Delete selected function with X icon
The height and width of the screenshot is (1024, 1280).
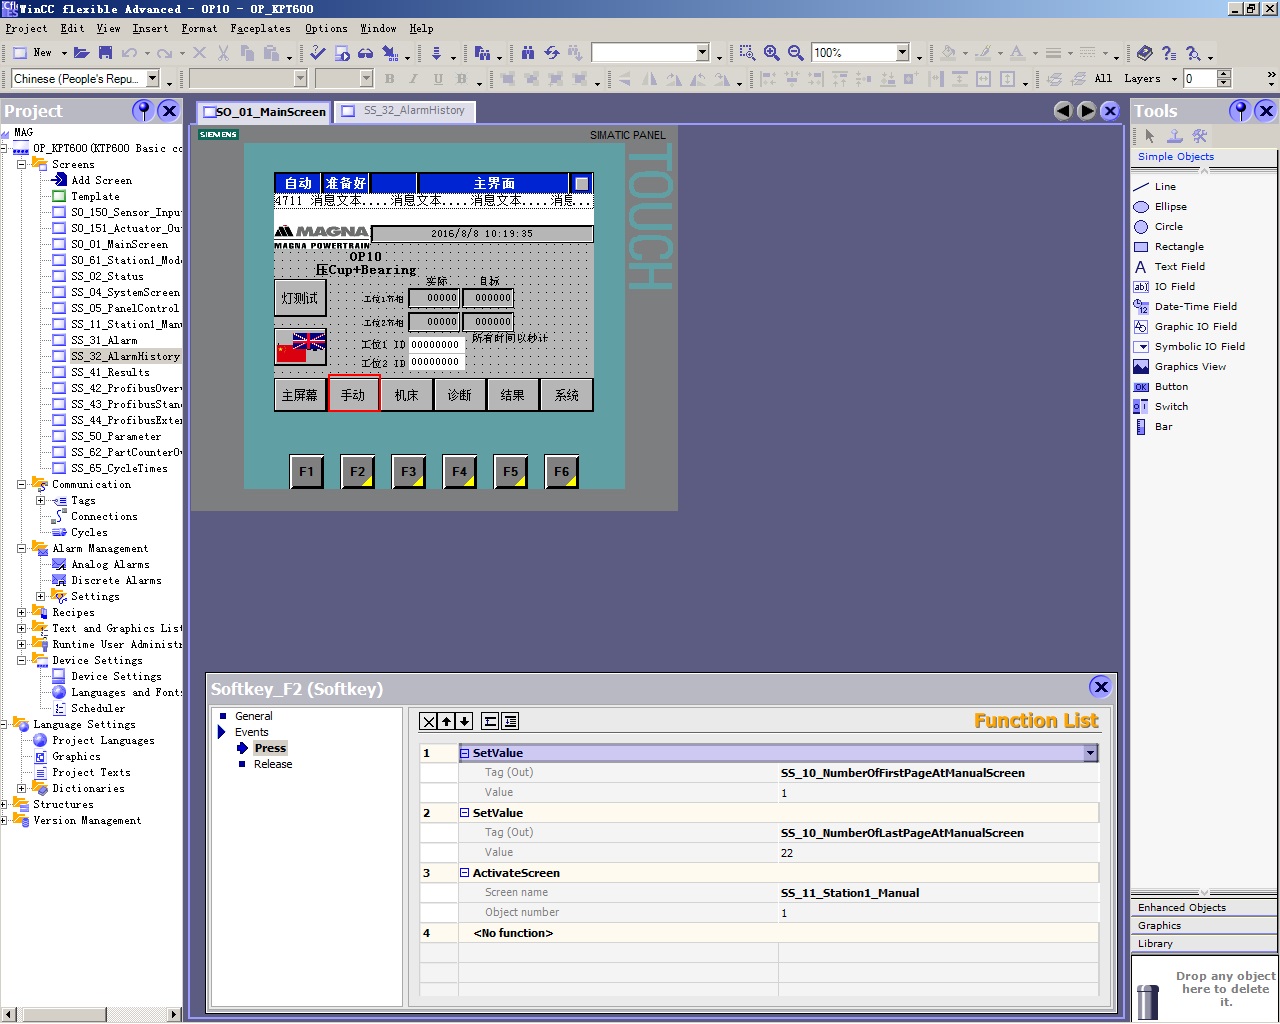coord(429,721)
